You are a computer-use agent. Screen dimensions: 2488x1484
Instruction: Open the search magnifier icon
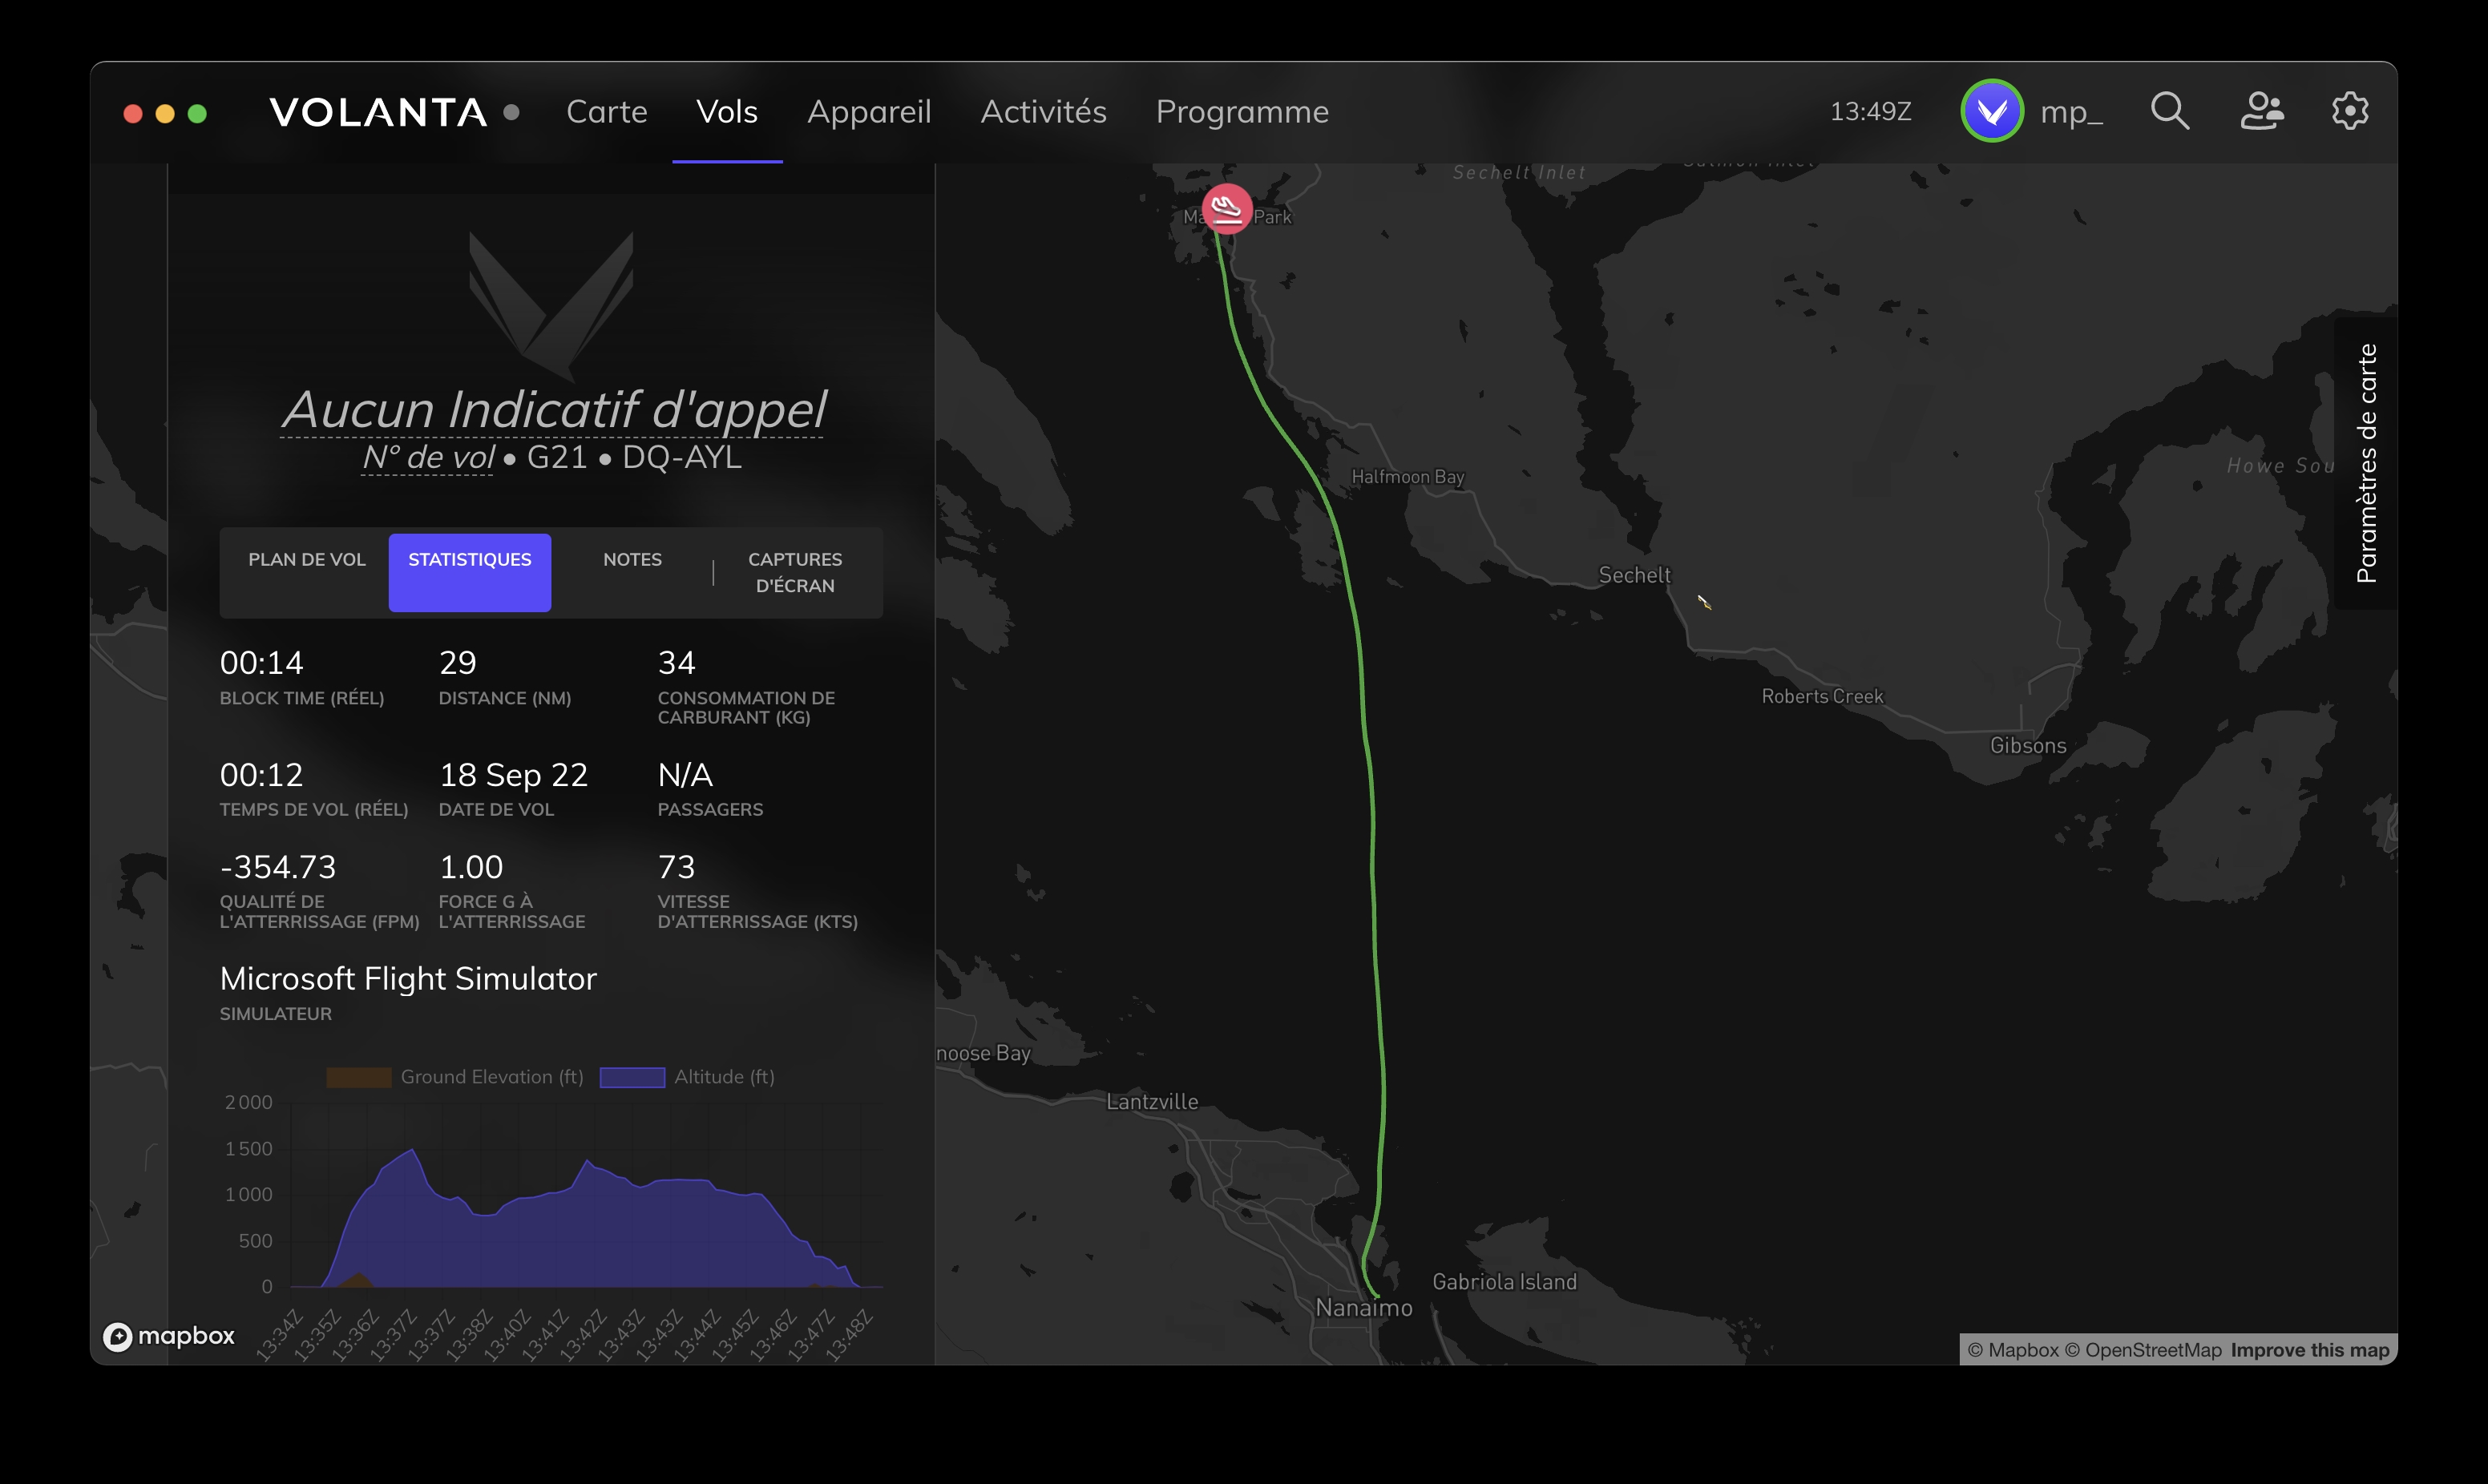2169,111
